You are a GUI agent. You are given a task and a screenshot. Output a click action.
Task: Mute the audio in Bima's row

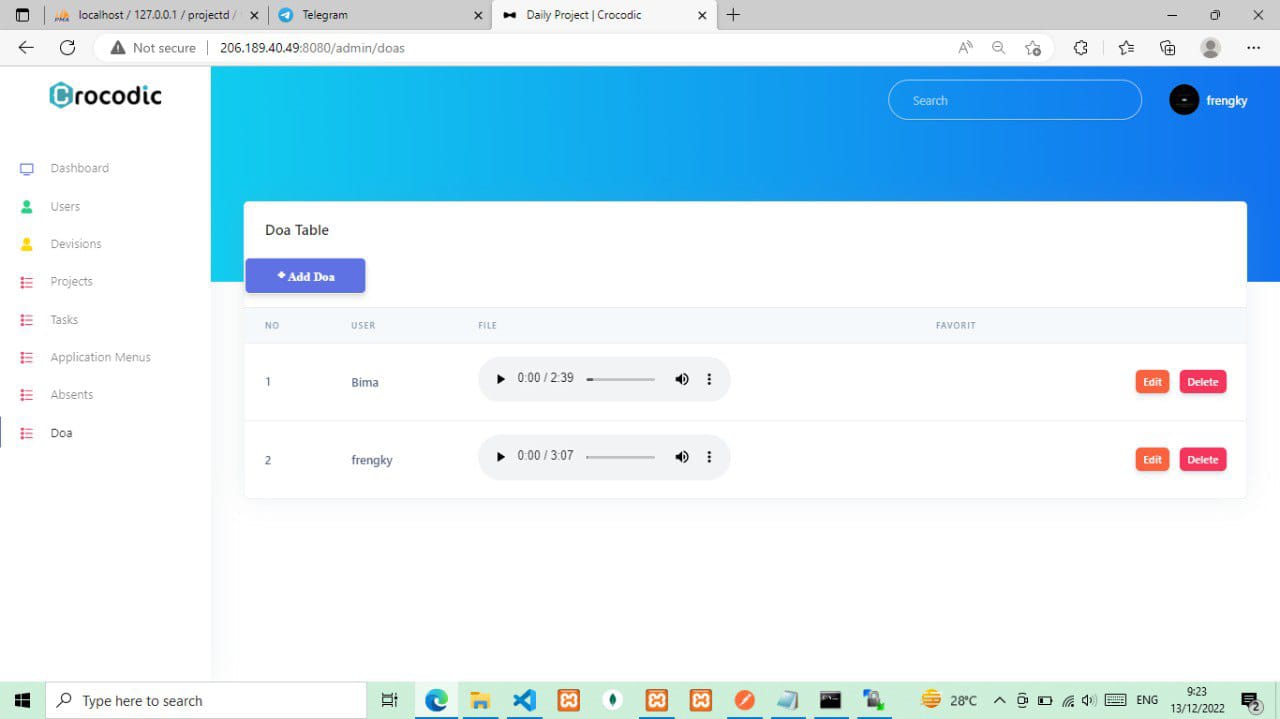point(682,379)
